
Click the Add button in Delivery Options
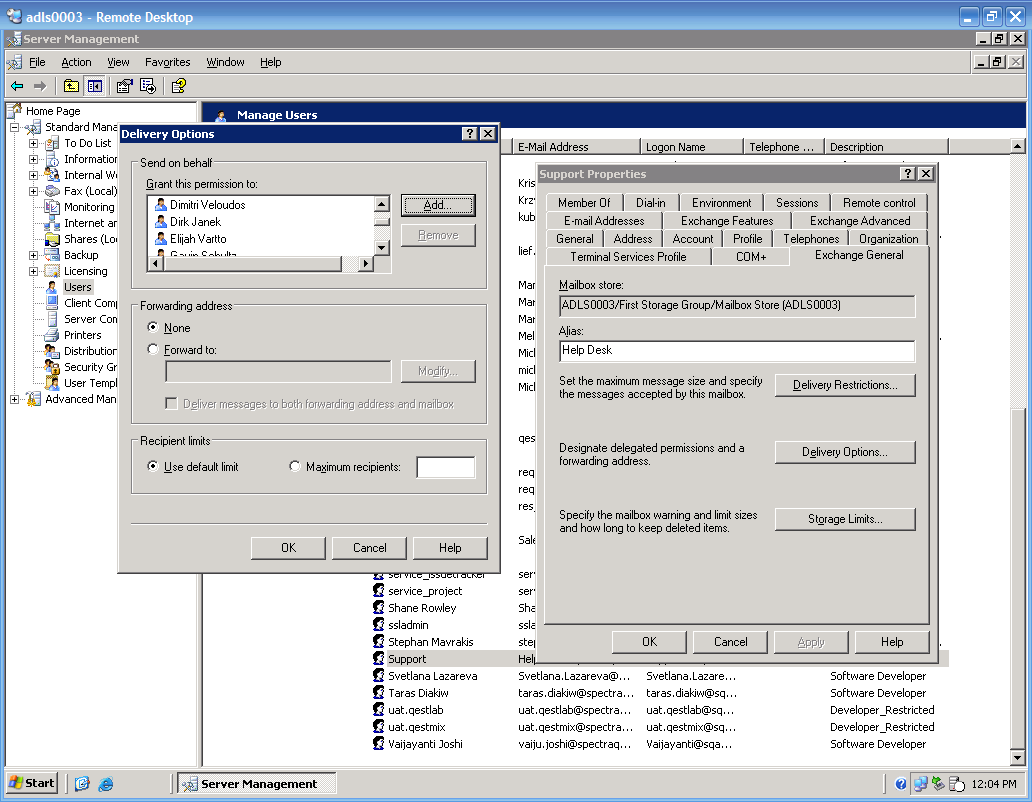pyautogui.click(x=437, y=205)
